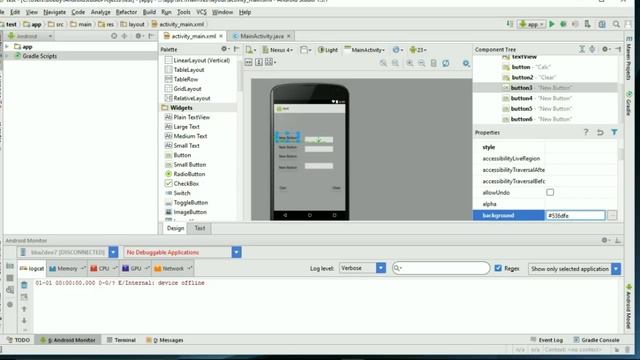Expand the app project node

click(7, 47)
